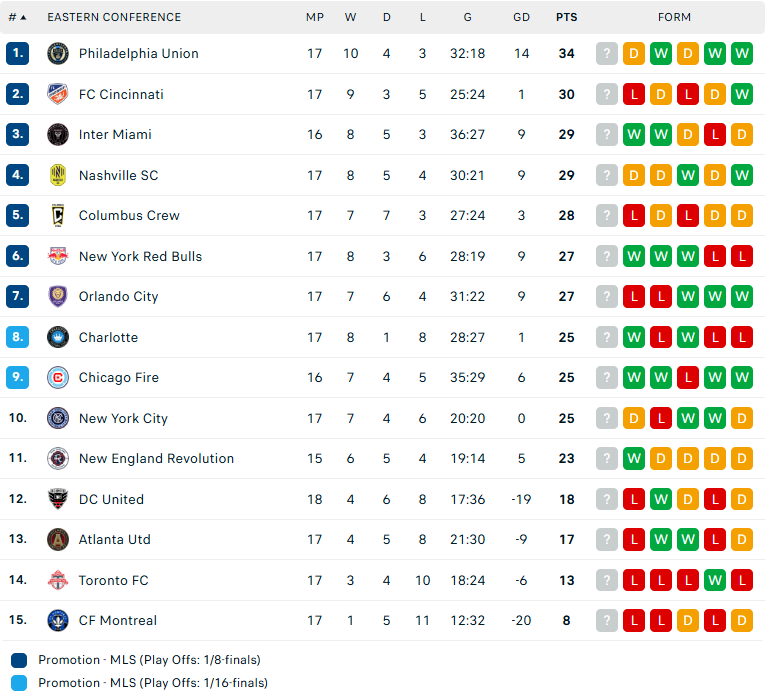Screen dimensions: 765x696
Task: Click the Nashville SC yellow logo
Action: point(58,175)
